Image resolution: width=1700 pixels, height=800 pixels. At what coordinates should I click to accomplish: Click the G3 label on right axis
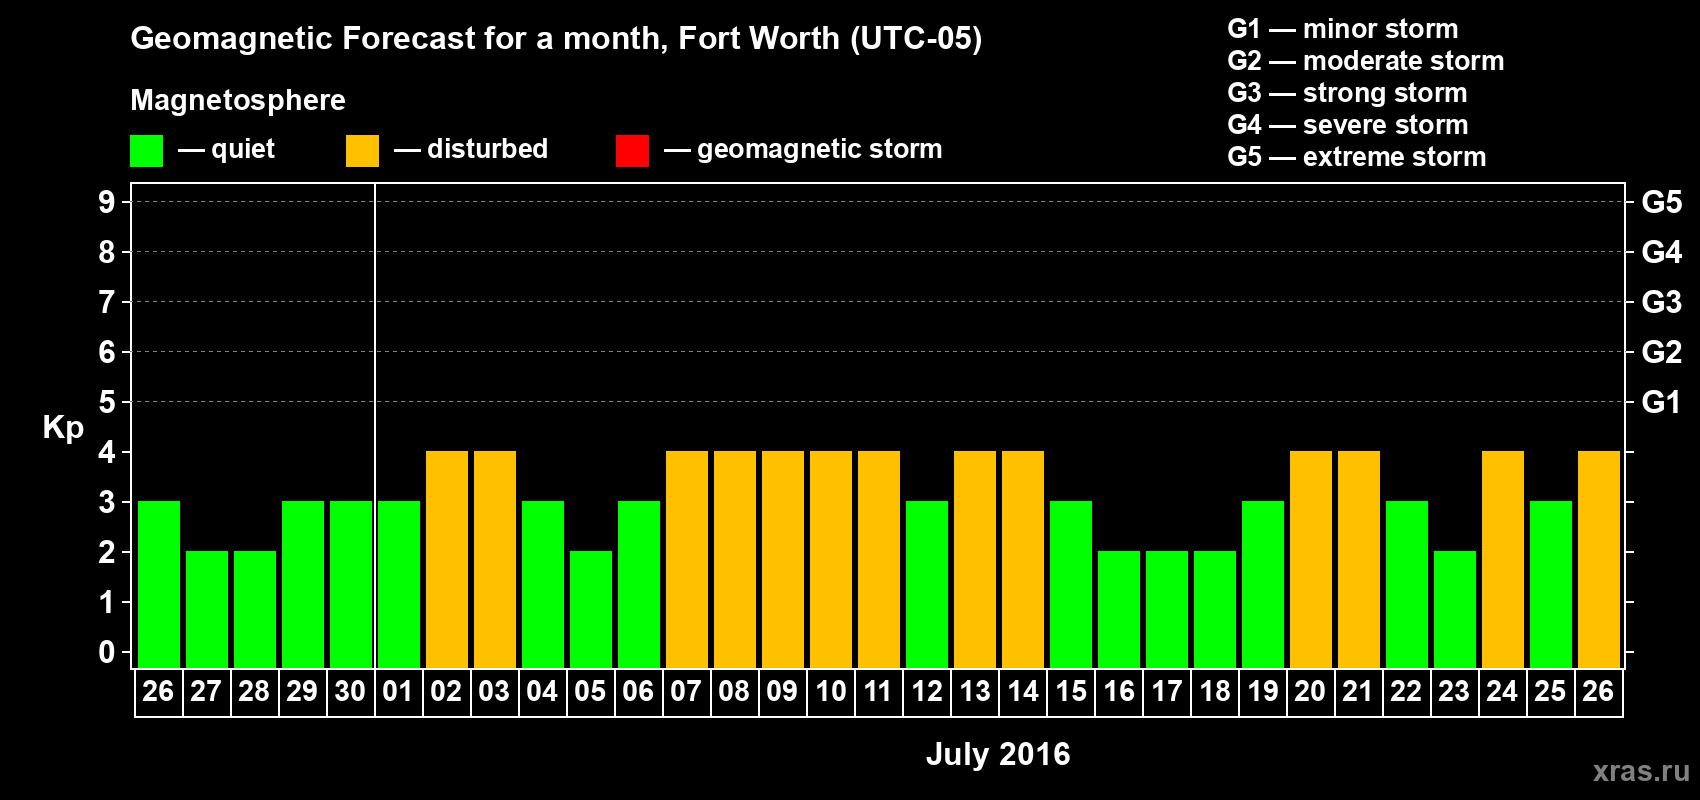tap(1662, 302)
